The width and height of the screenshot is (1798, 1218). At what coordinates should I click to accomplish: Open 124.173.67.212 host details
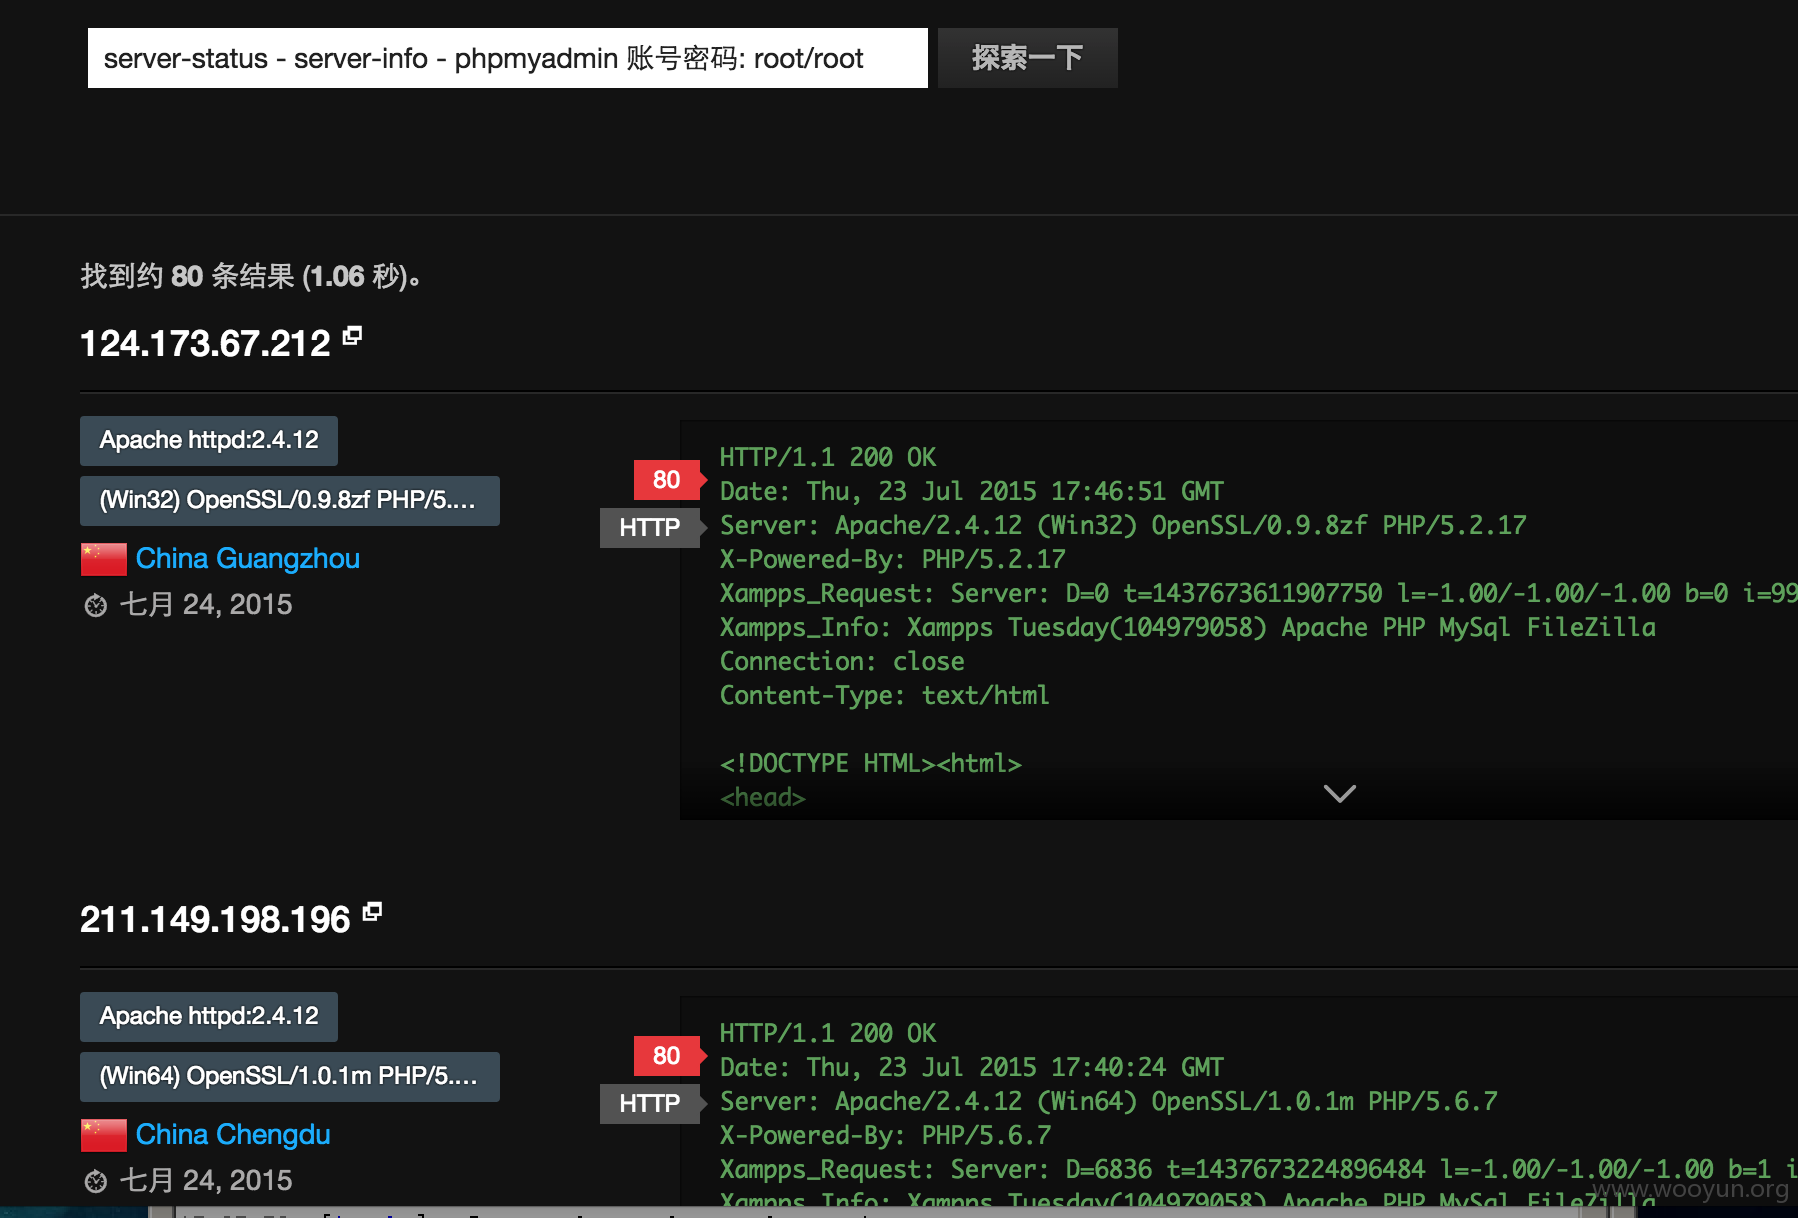click(x=205, y=344)
